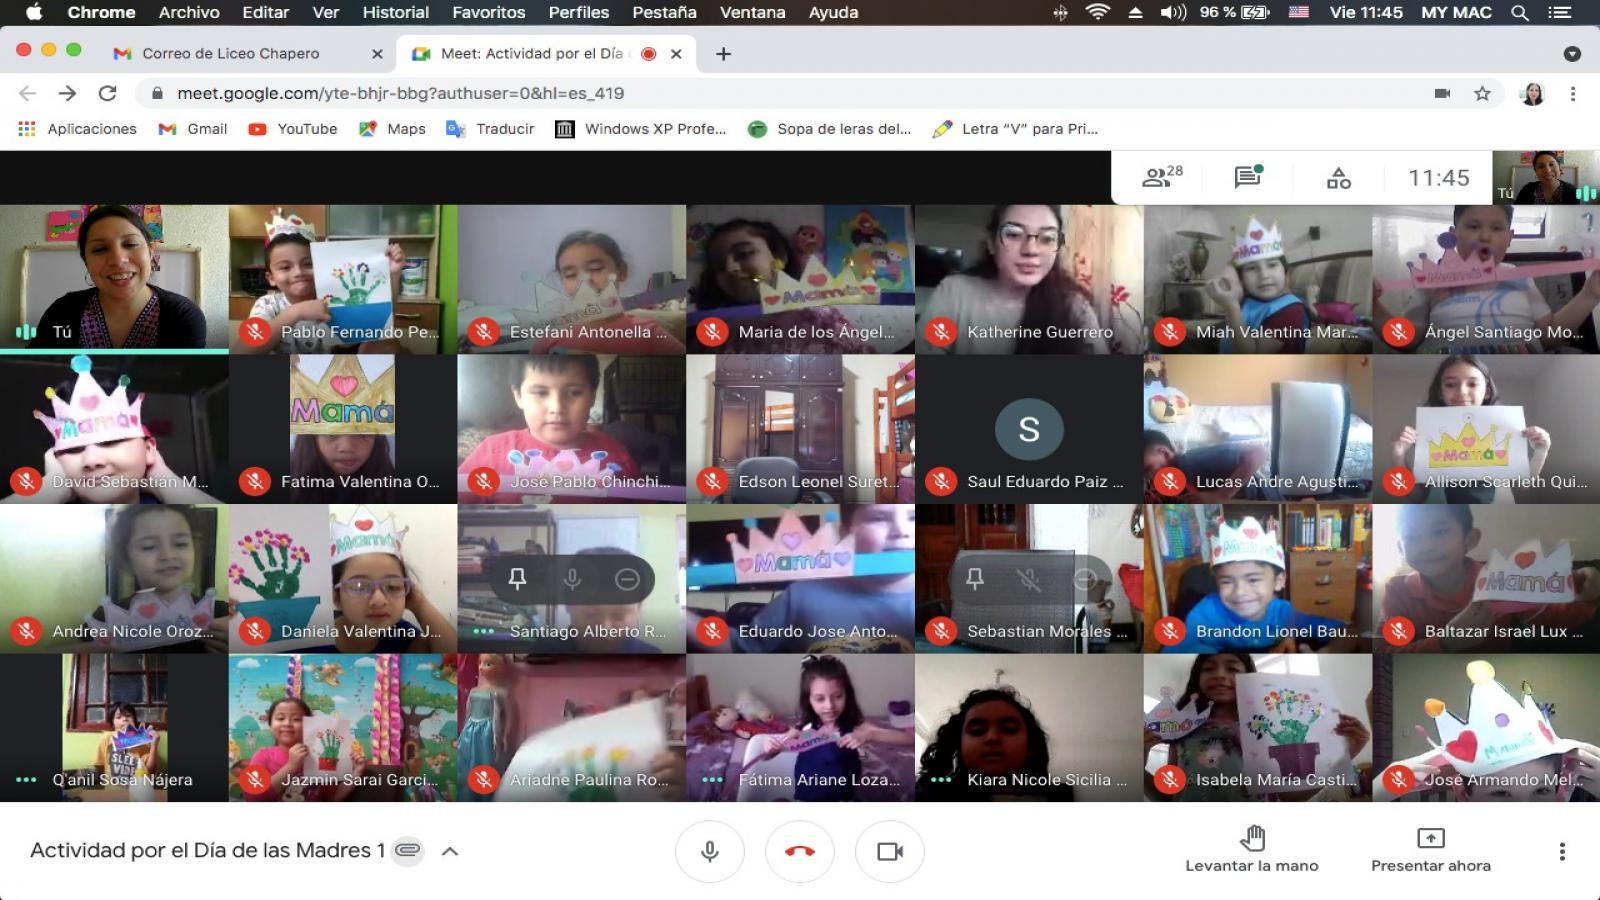Screen dimensions: 1600x900
Task: Open the participants list showing 28
Action: pyautogui.click(x=1162, y=177)
